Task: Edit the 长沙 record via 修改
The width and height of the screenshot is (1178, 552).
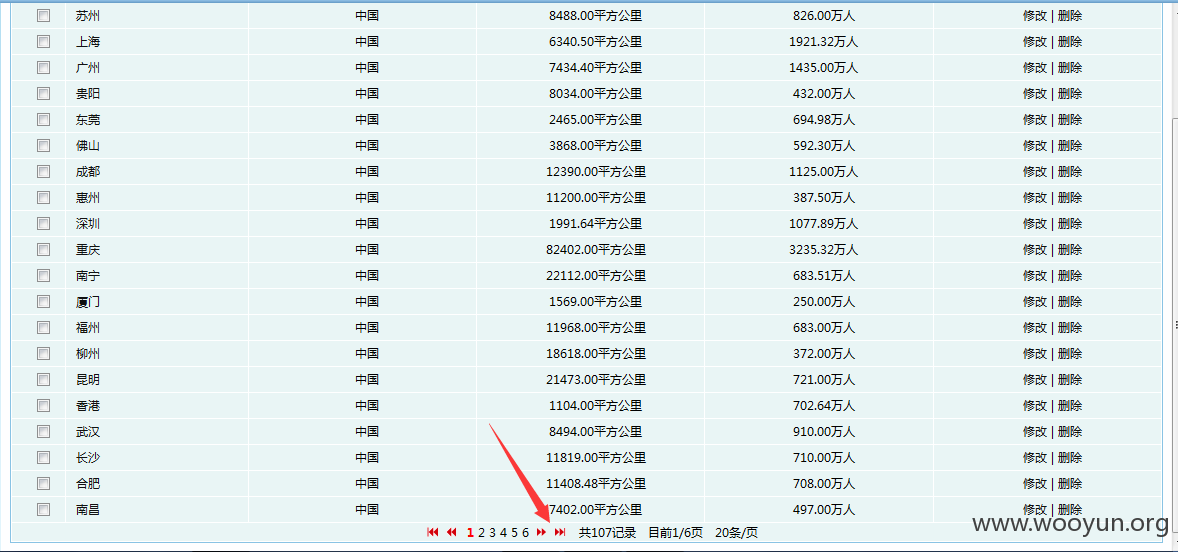Action: [x=1035, y=457]
